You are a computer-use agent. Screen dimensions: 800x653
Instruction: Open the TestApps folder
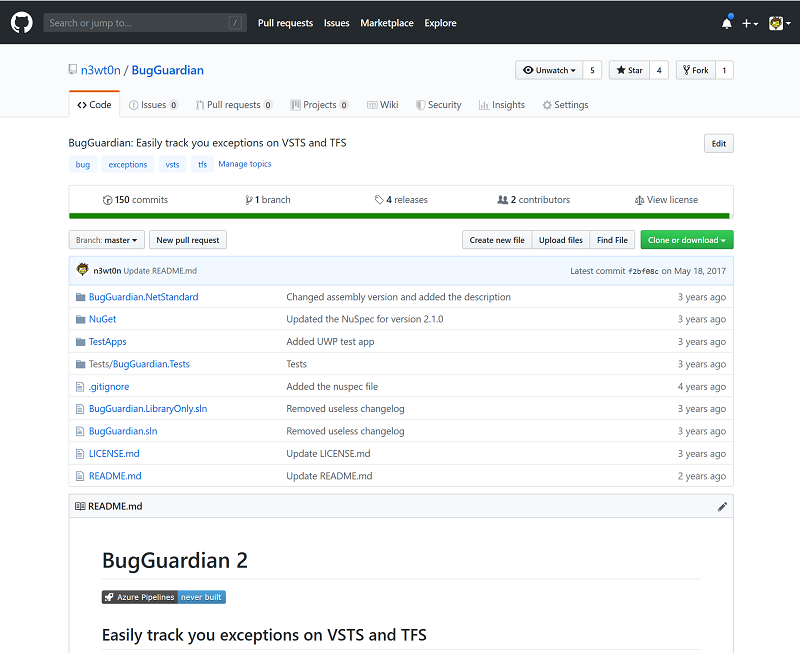(107, 342)
